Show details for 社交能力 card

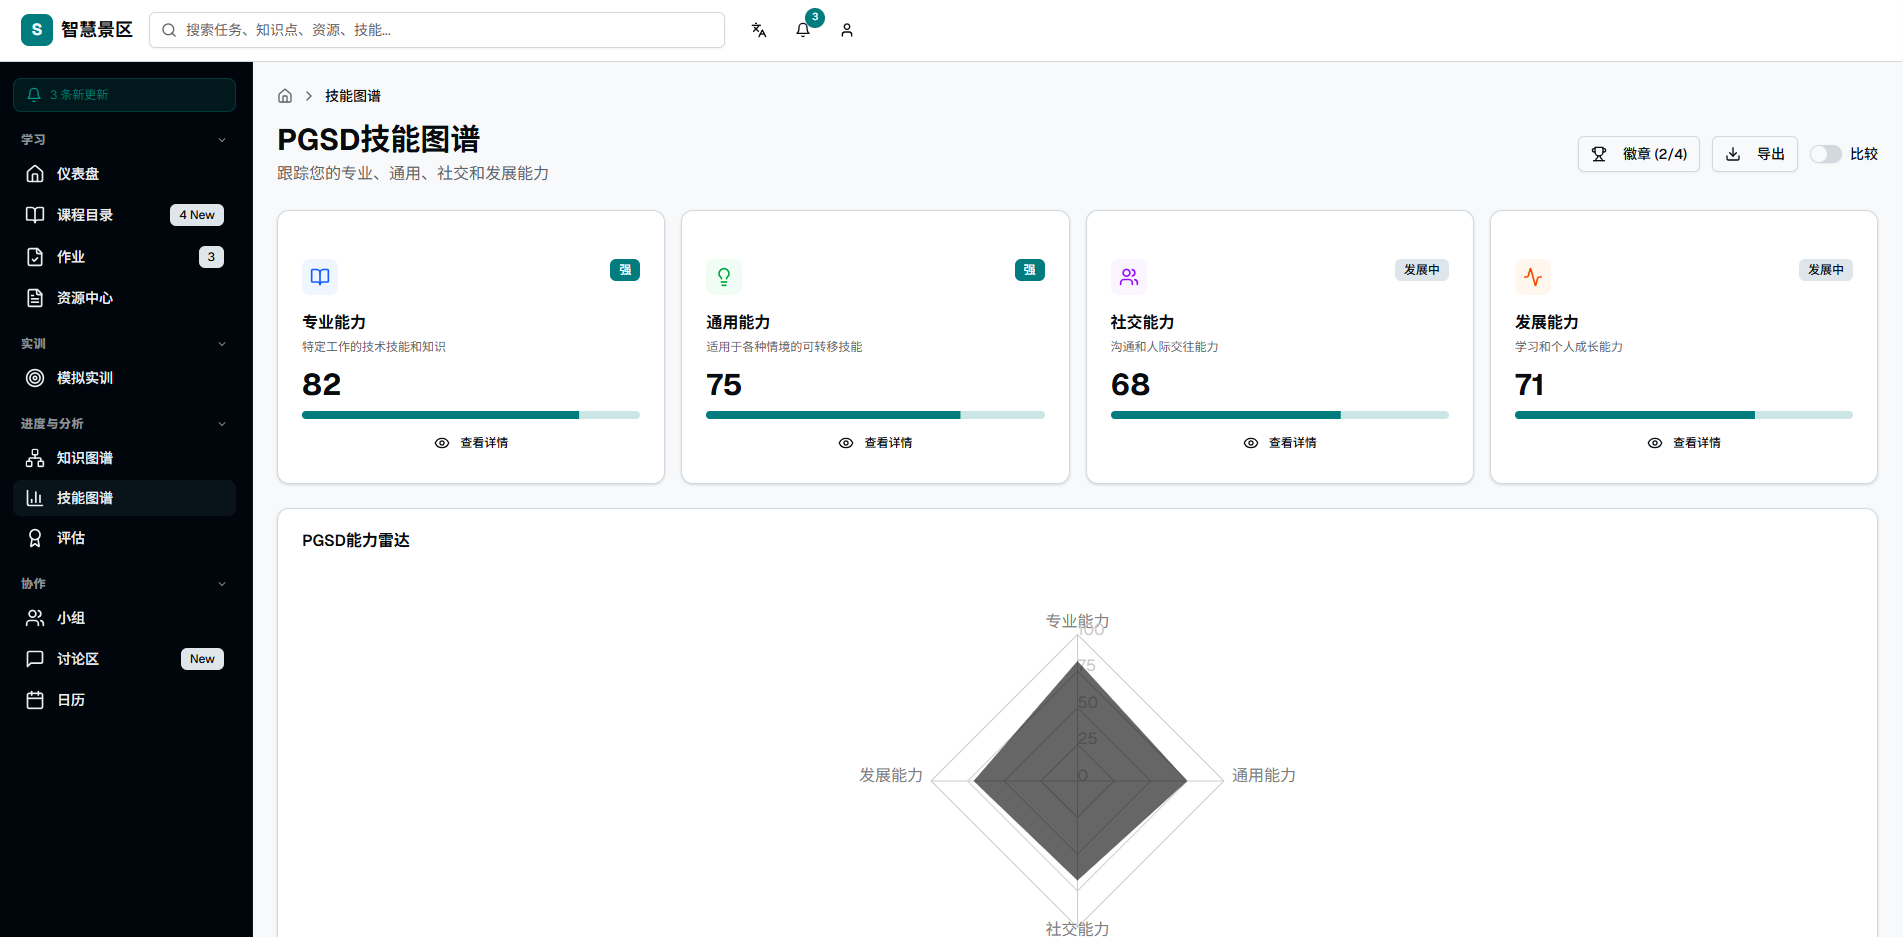tap(1280, 443)
